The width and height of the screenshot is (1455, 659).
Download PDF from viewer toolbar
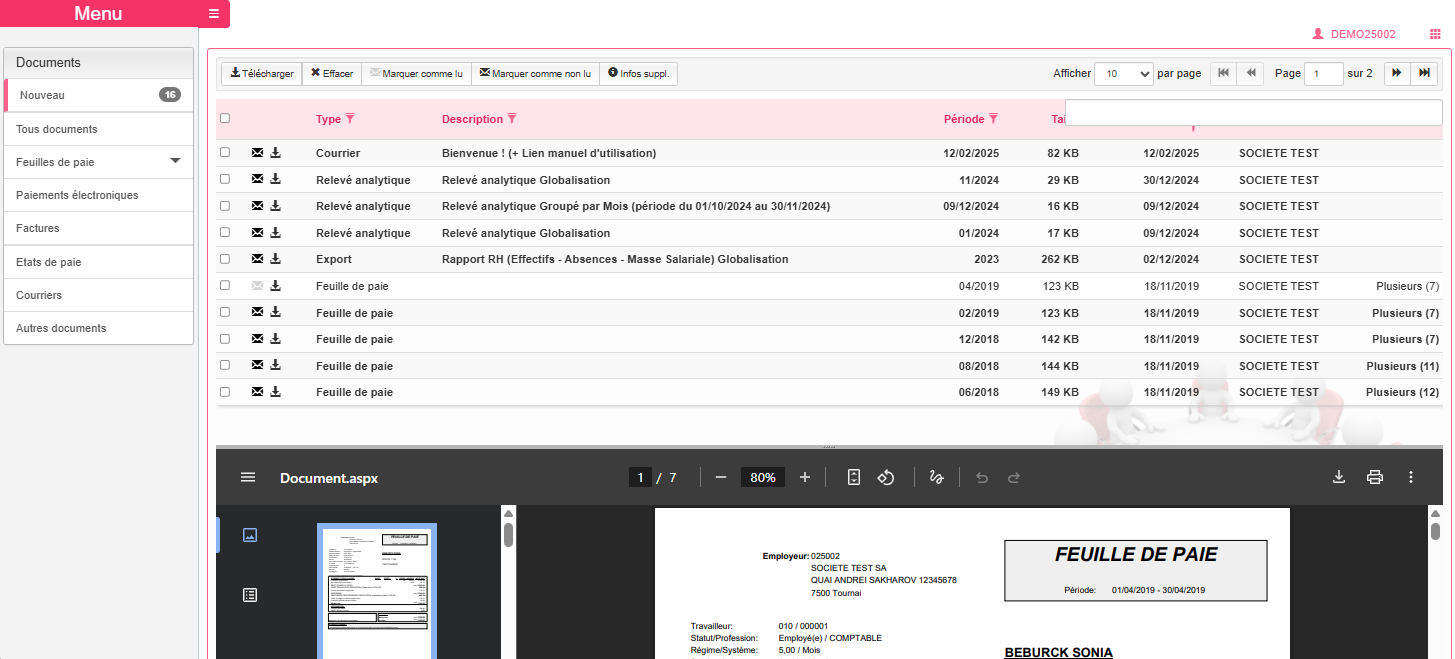[1339, 478]
